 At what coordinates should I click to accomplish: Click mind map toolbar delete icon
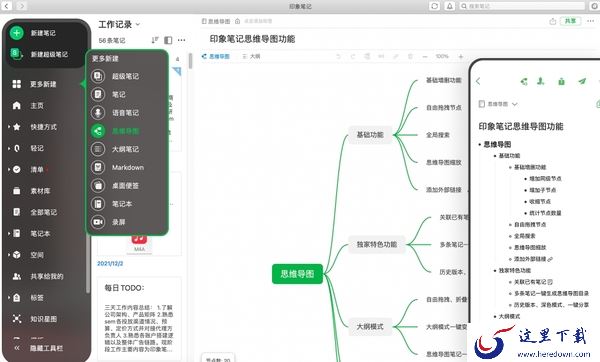coord(410,56)
